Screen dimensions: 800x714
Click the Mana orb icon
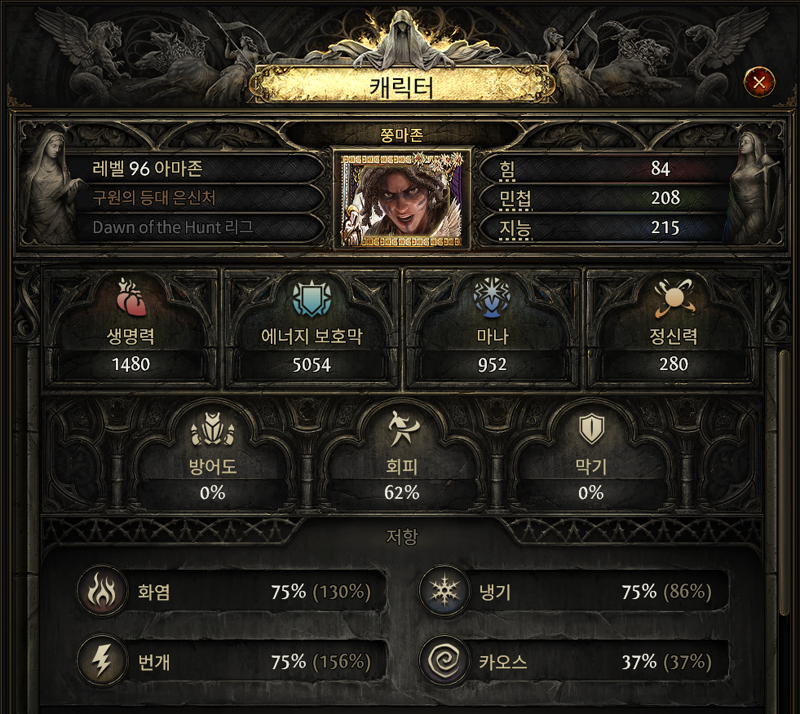click(491, 297)
